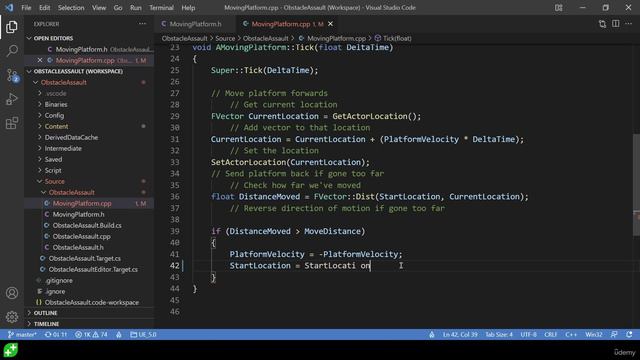Change UTF-8 file encoding
640x360 pixels.
pos(529,335)
